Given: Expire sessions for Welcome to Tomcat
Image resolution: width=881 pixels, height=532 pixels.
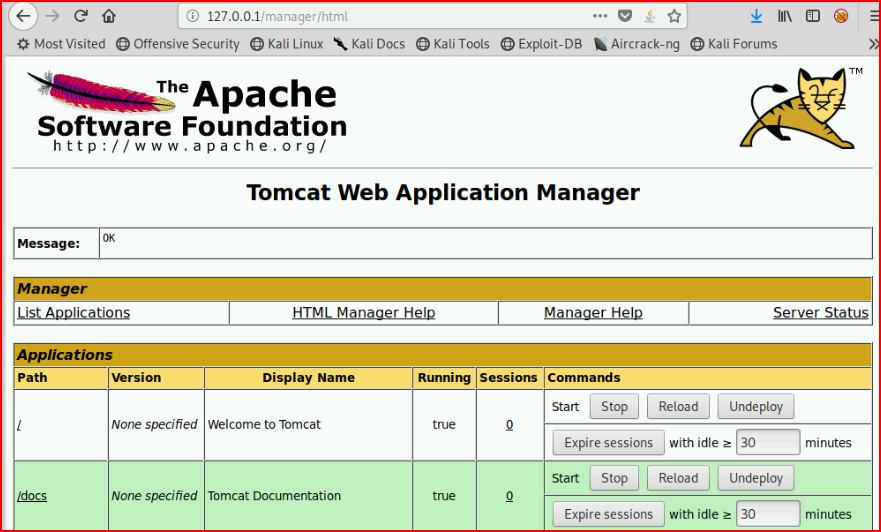Looking at the screenshot, I should [608, 443].
